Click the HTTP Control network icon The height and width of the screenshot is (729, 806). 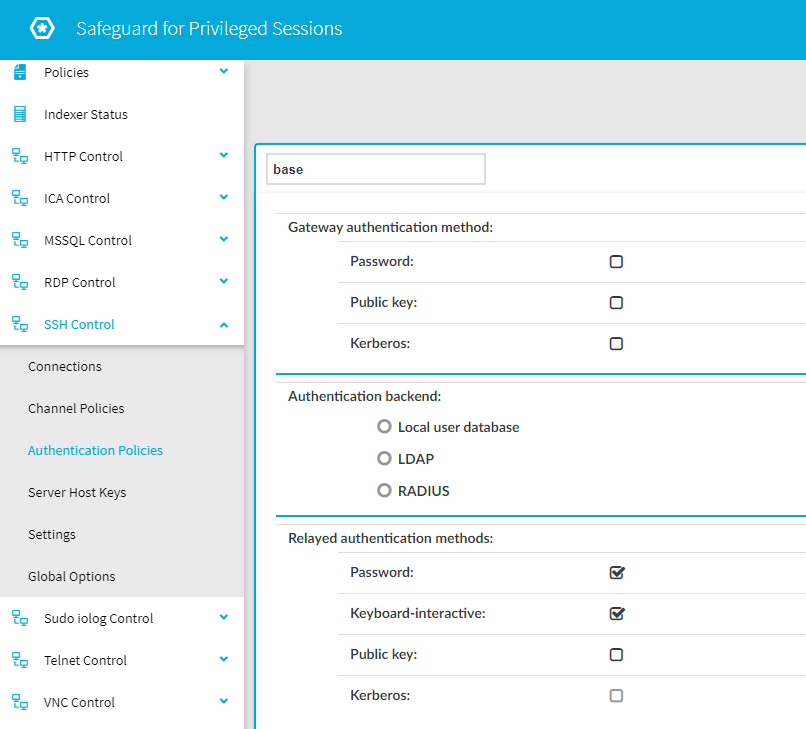point(20,156)
